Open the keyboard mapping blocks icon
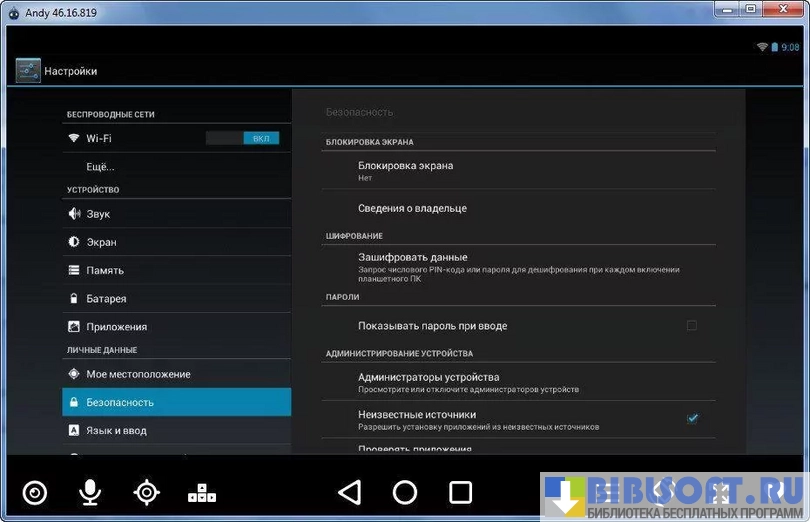Viewport: 810px width, 522px height. click(202, 492)
